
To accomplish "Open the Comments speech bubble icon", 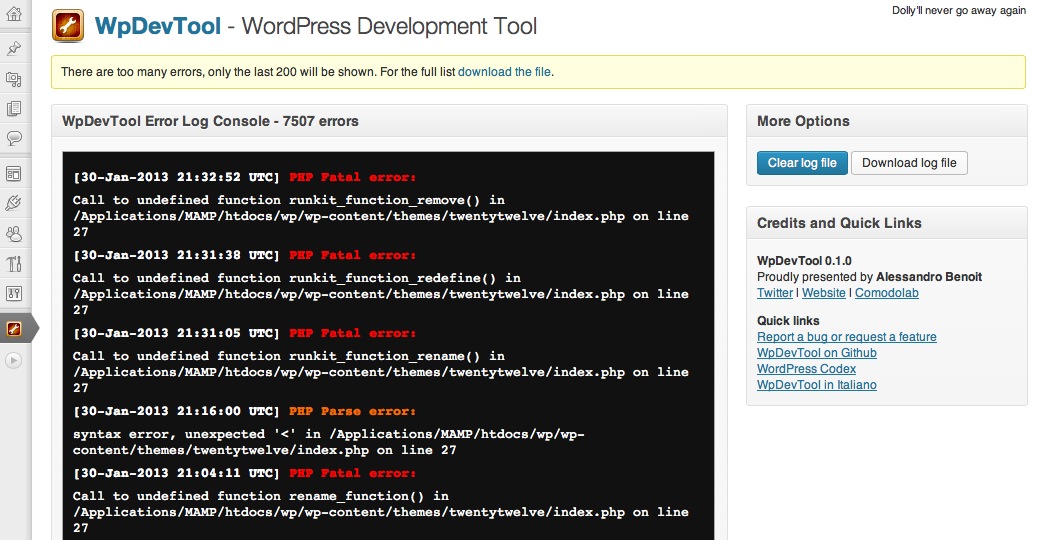I will pos(14,138).
